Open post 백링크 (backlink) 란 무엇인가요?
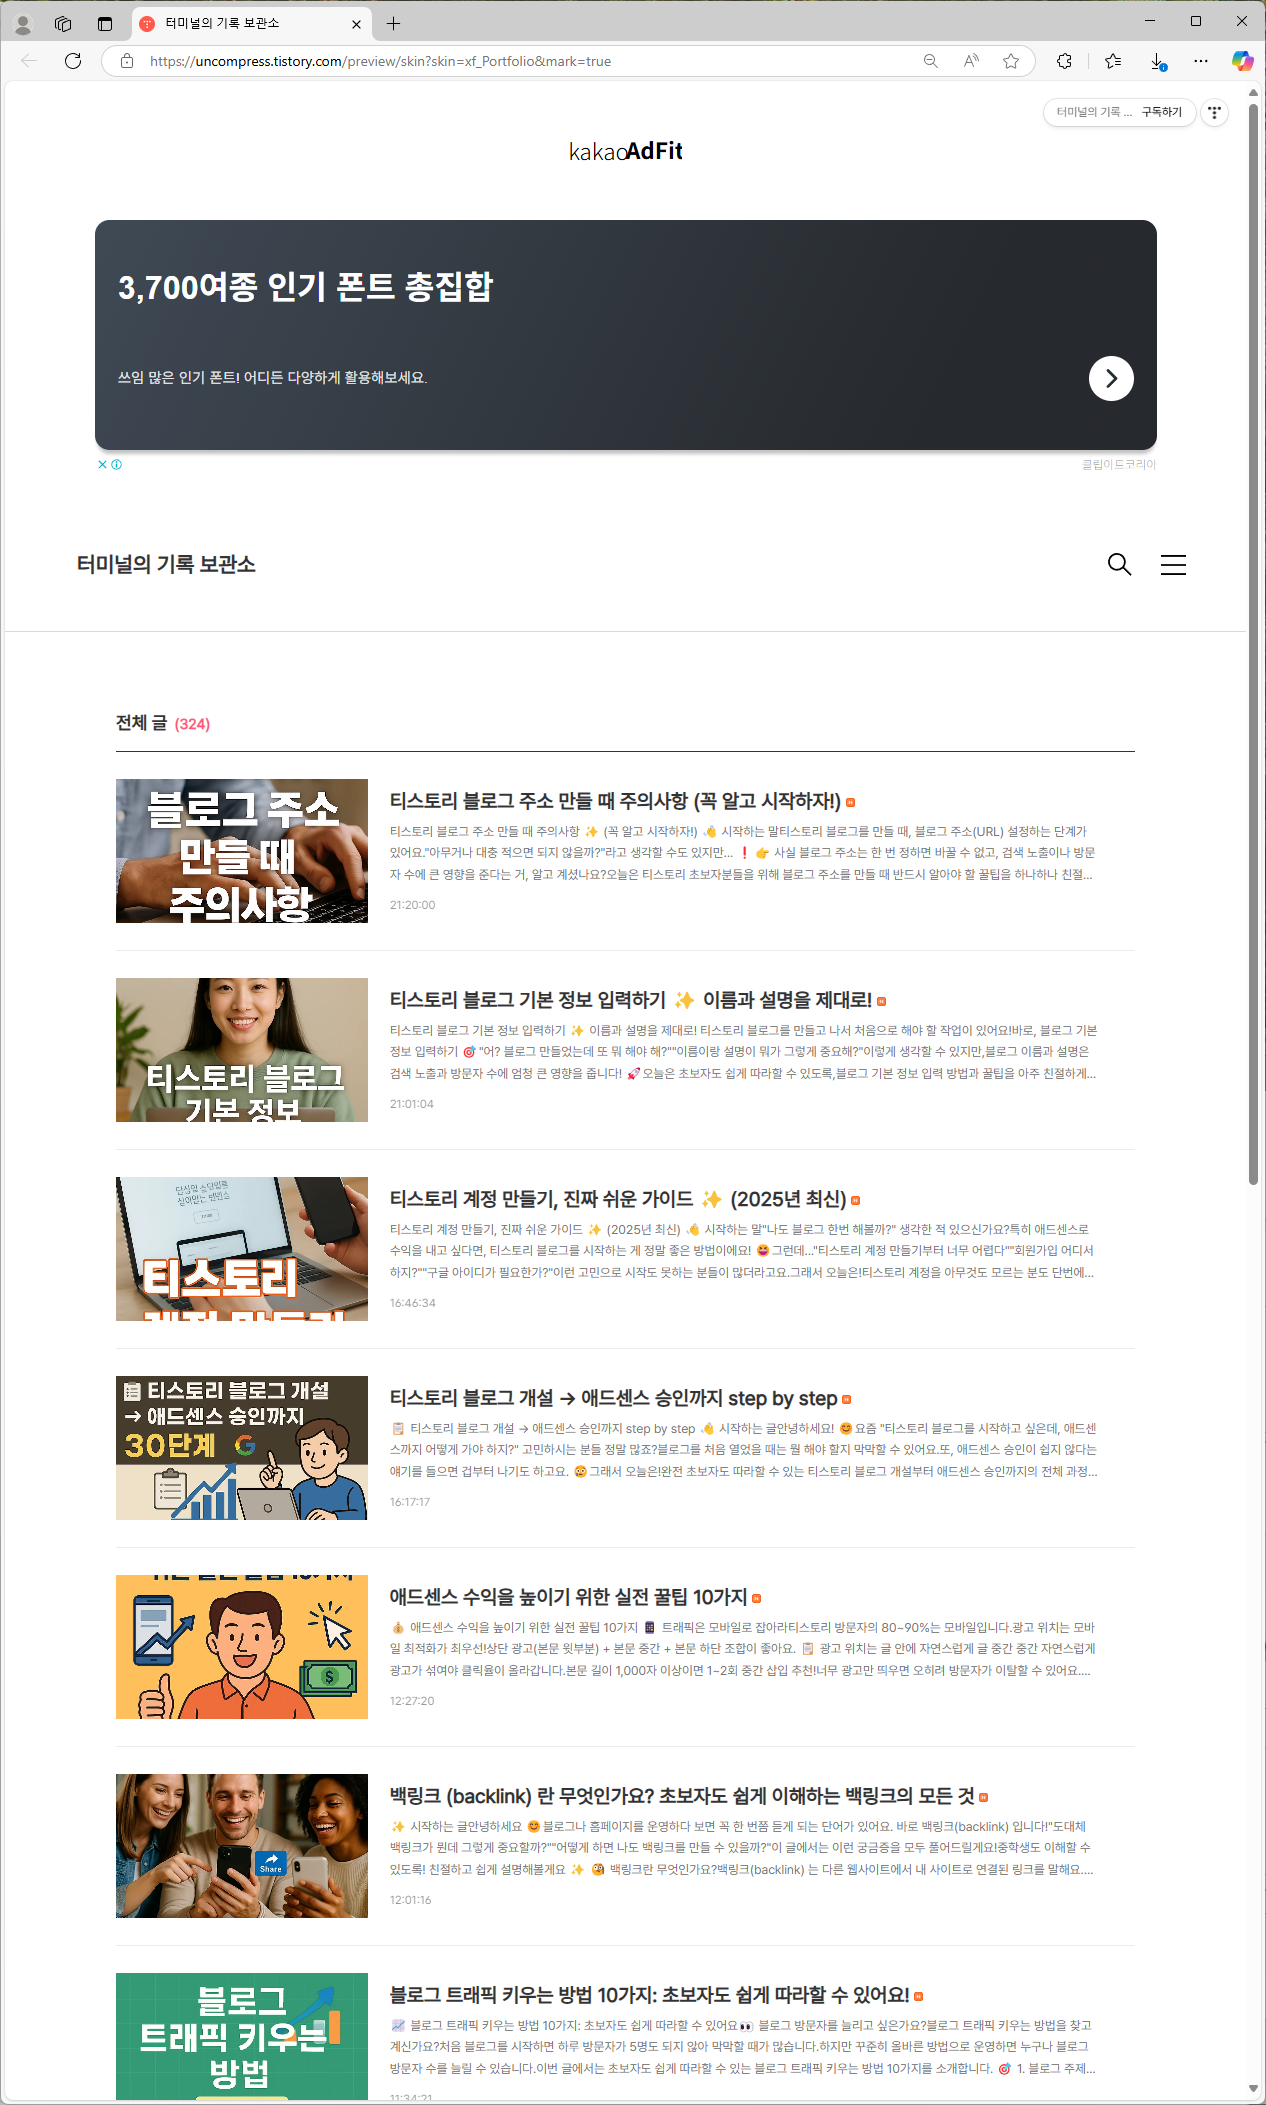Viewport: 1266px width, 2105px height. coord(682,1796)
